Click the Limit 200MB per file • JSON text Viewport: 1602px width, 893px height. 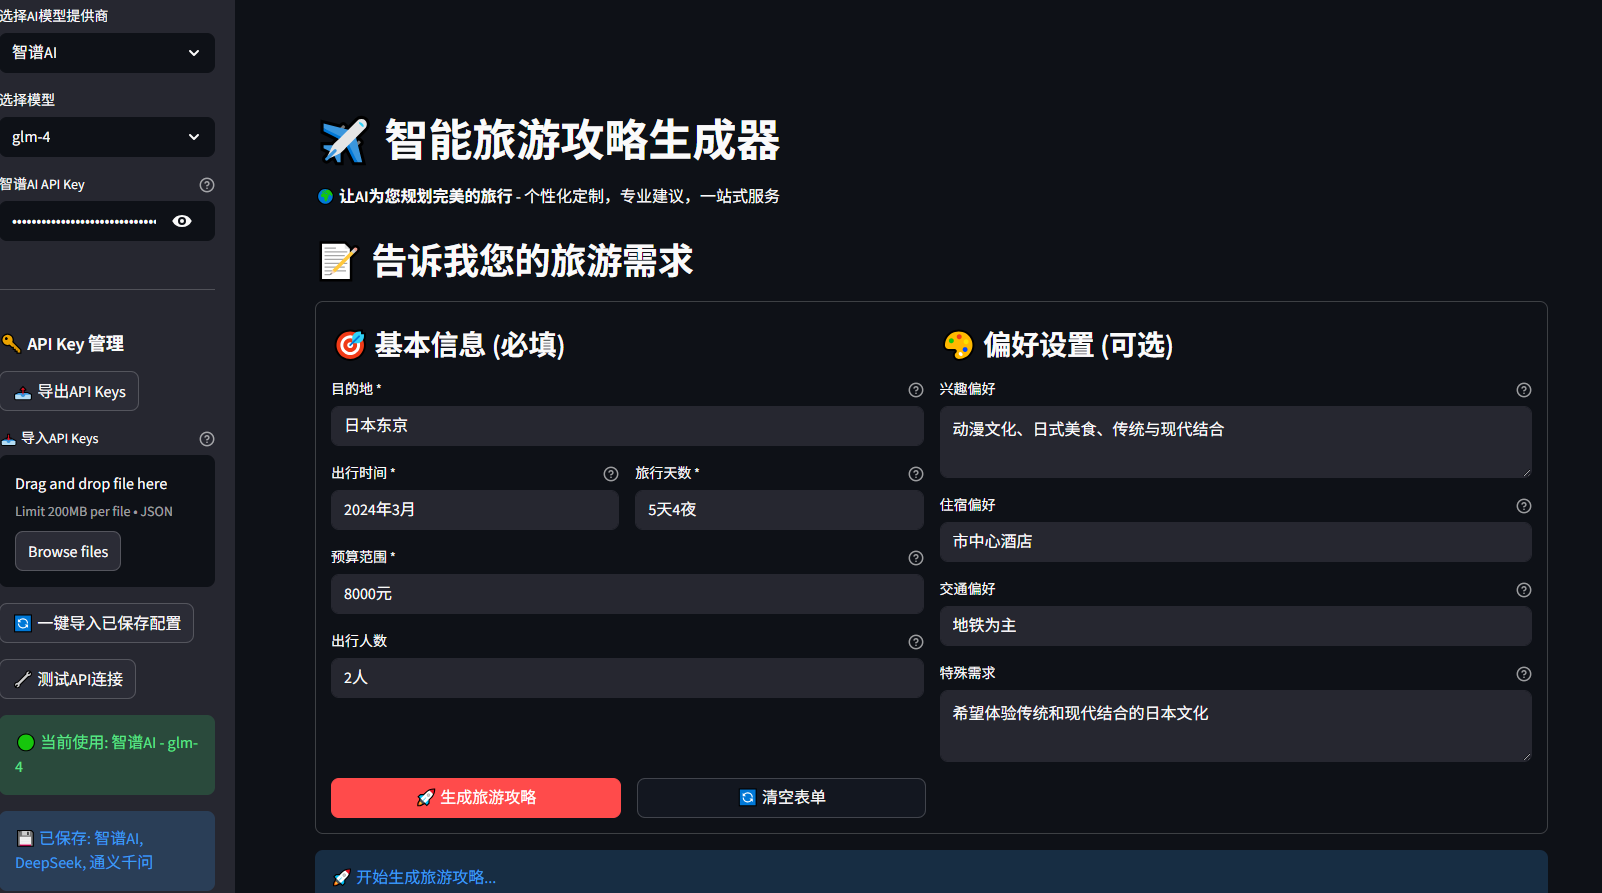click(x=94, y=512)
